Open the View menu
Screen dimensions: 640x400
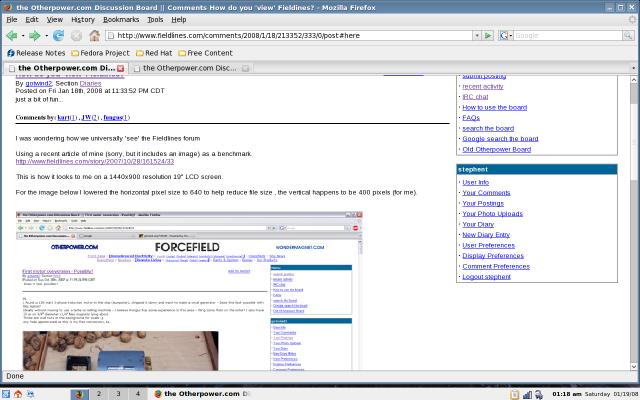[x=55, y=20]
